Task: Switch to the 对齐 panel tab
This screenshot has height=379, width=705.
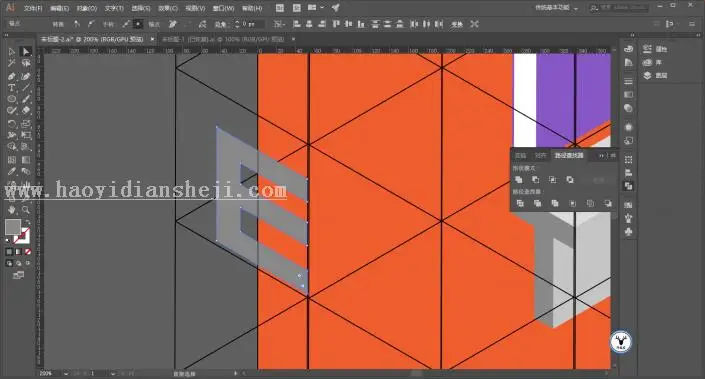Action: pos(540,156)
